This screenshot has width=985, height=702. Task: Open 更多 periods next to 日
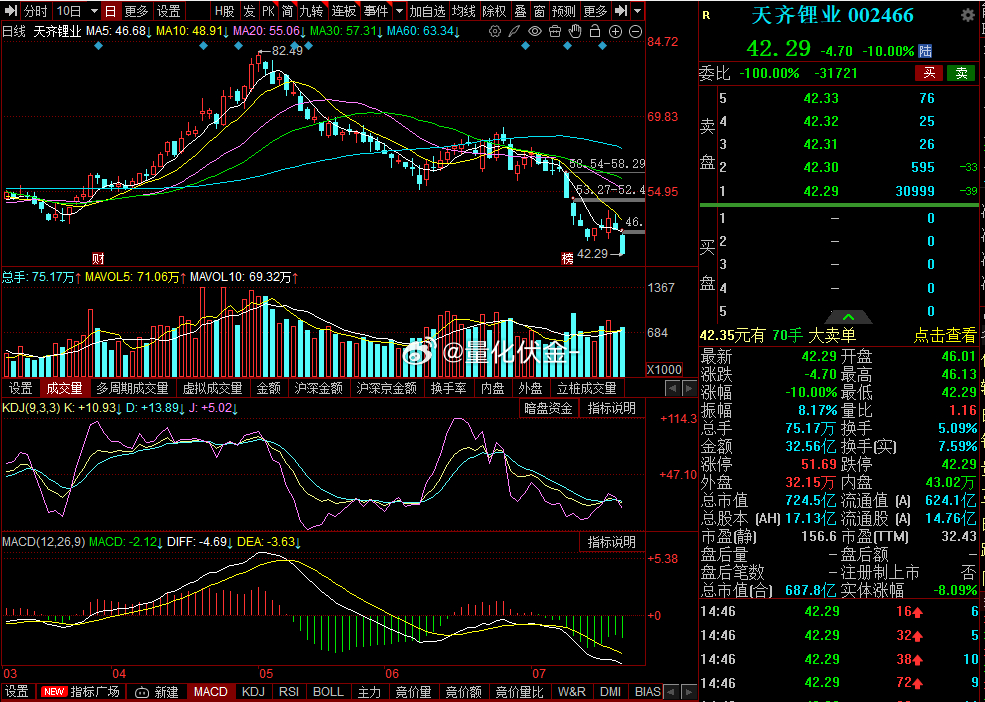[136, 11]
